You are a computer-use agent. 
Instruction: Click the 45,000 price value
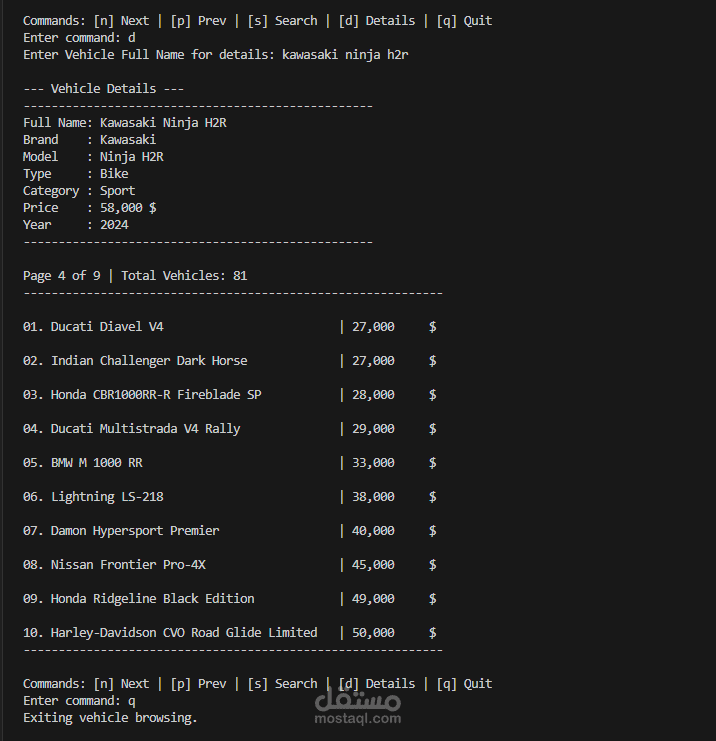point(373,565)
